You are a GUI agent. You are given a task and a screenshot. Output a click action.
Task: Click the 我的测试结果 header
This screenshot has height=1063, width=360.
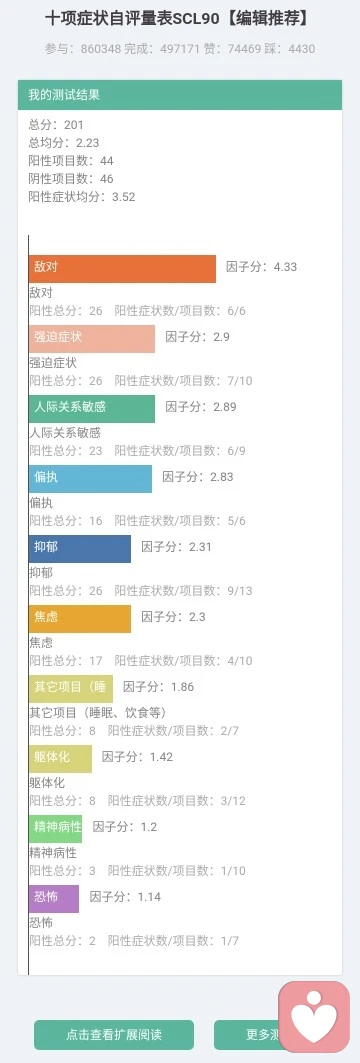click(180, 95)
